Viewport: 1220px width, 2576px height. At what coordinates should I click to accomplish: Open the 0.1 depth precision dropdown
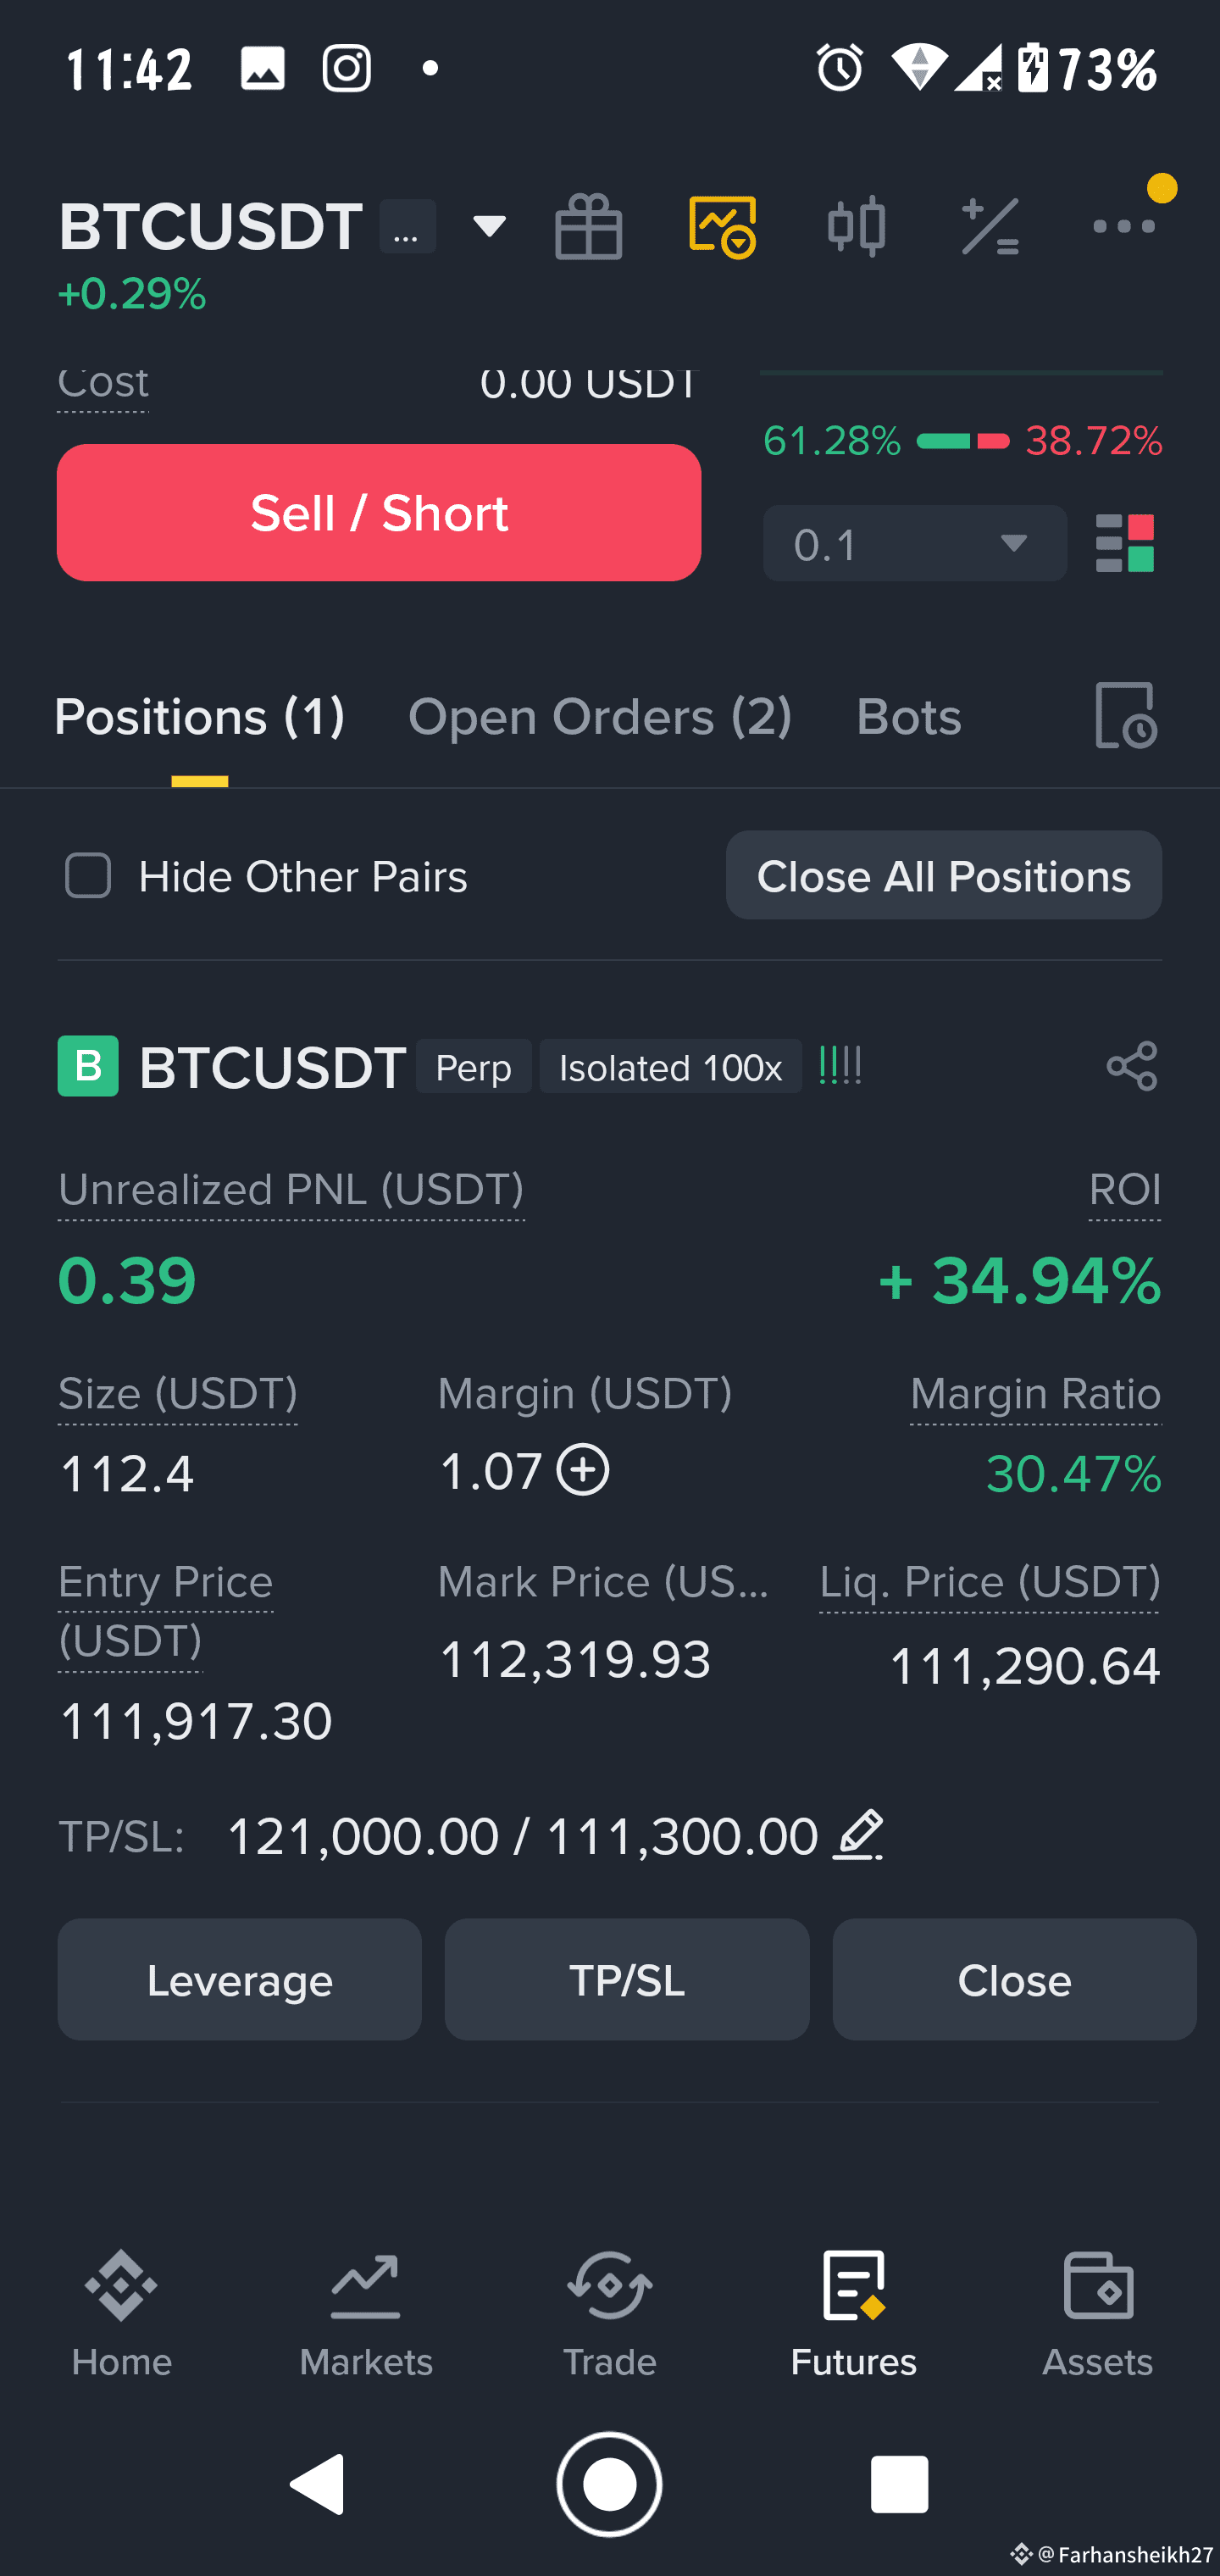coord(915,543)
